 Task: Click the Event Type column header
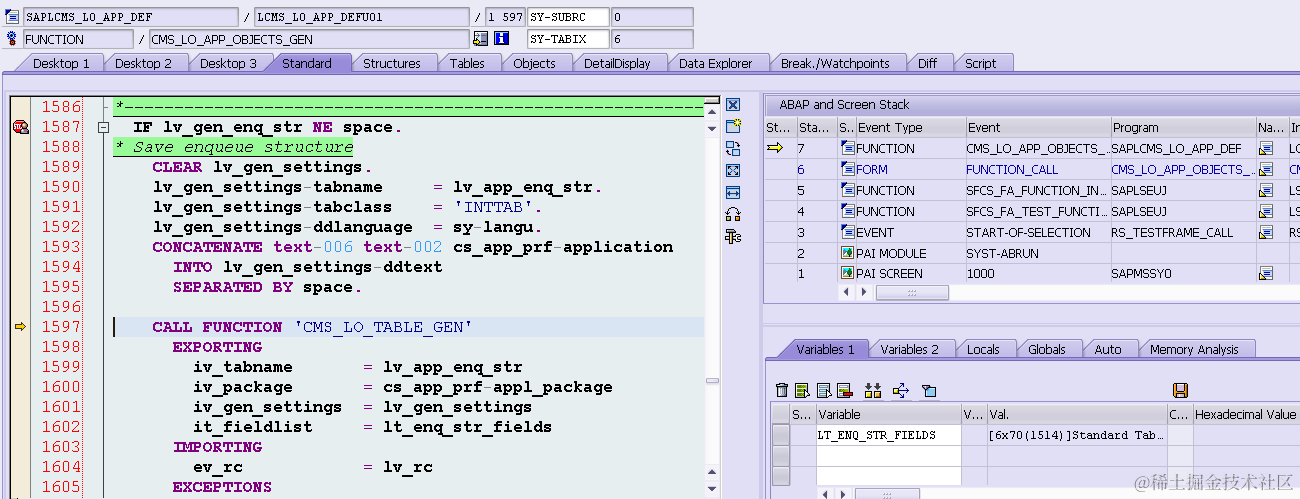tap(910, 128)
